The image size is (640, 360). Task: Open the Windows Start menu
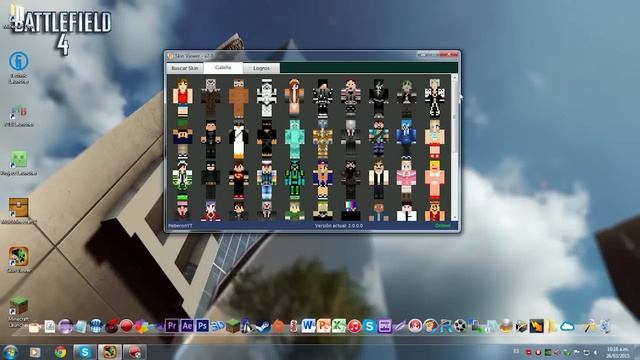pos(10,352)
